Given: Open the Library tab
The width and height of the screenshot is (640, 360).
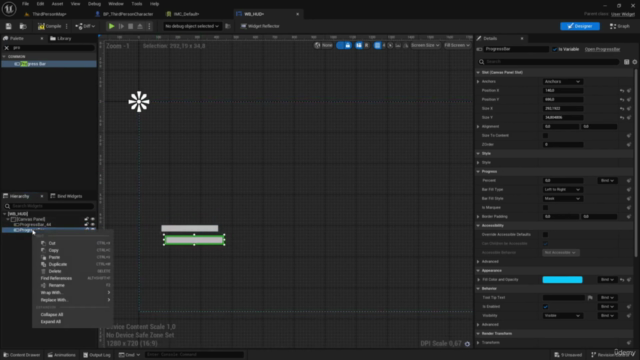Looking at the screenshot, I should click(60, 38).
